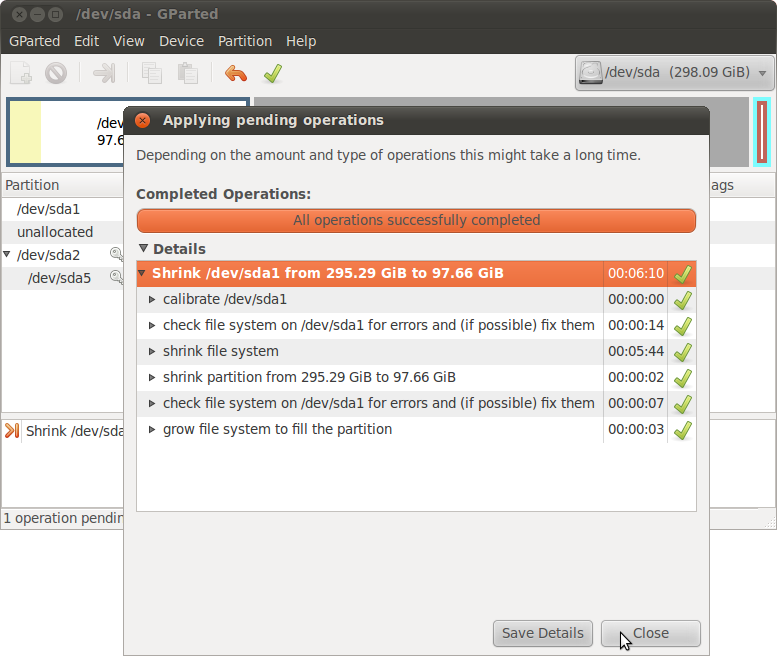Collapse the Shrink /dev/sda1 operation row
This screenshot has width=777, height=656.
pyautogui.click(x=142, y=273)
